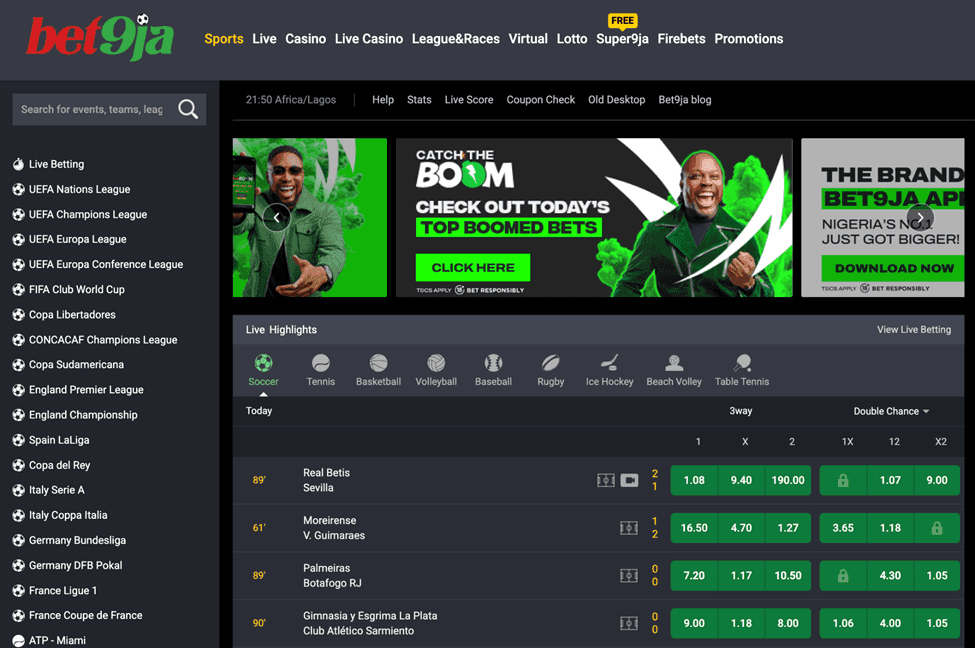Click the Help link

point(383,100)
